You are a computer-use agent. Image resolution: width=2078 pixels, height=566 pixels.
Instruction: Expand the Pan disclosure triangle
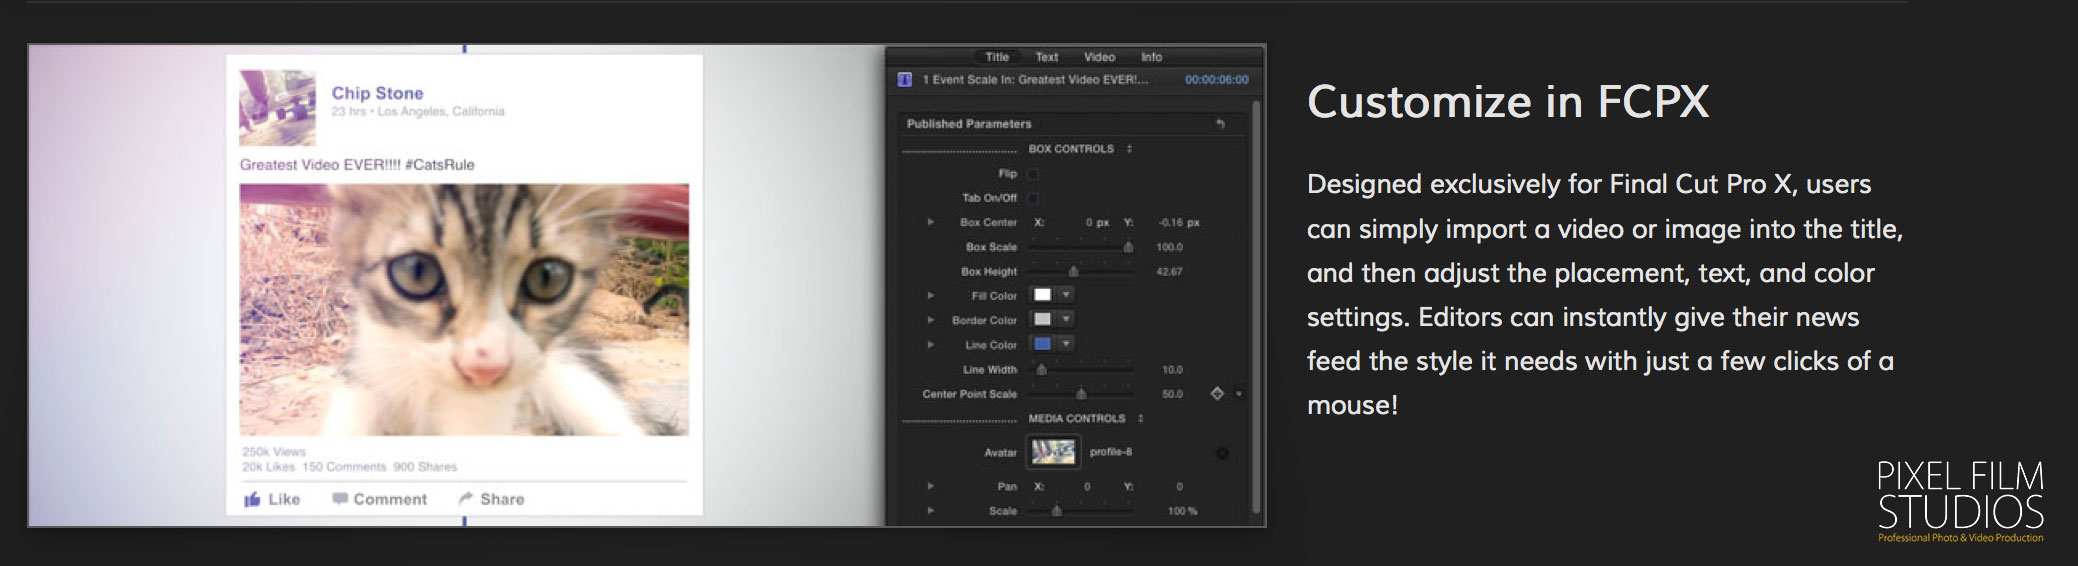click(x=930, y=486)
